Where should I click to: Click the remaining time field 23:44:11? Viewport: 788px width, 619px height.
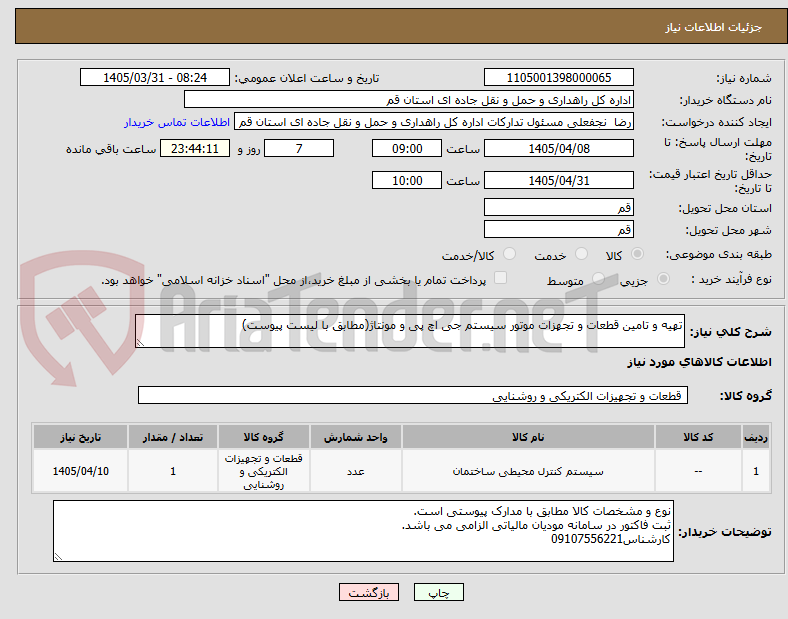[195, 148]
